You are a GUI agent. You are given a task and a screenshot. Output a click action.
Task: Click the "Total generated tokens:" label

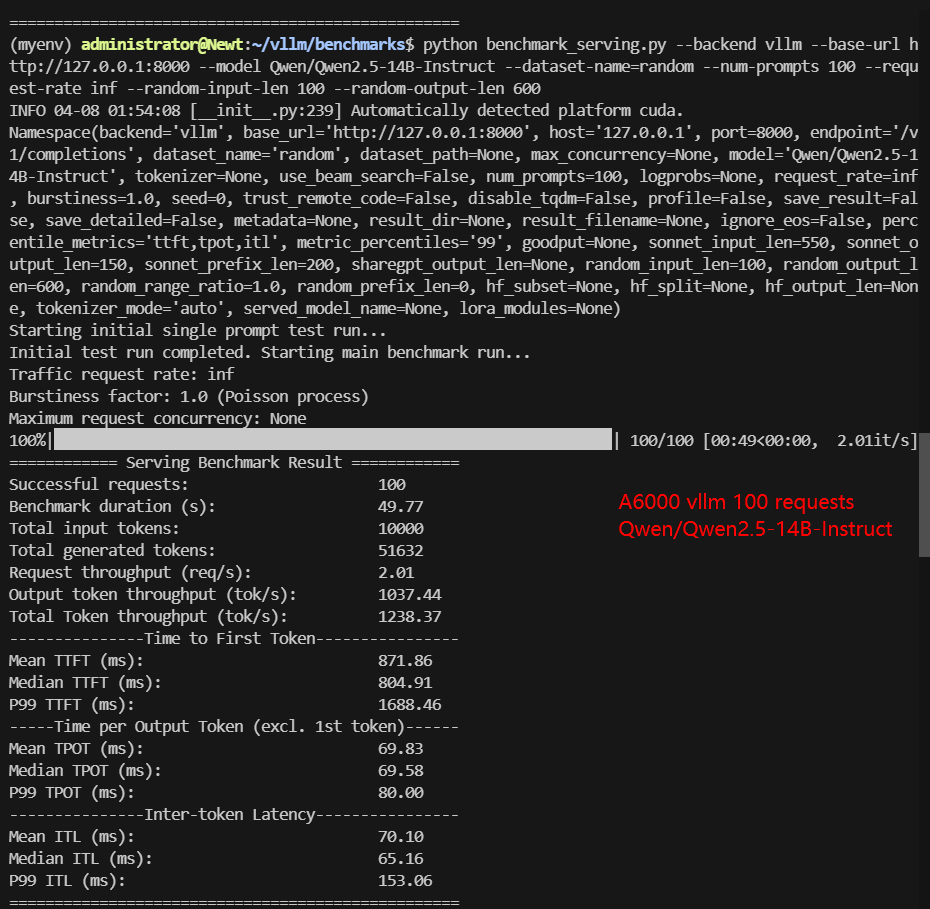(x=112, y=551)
